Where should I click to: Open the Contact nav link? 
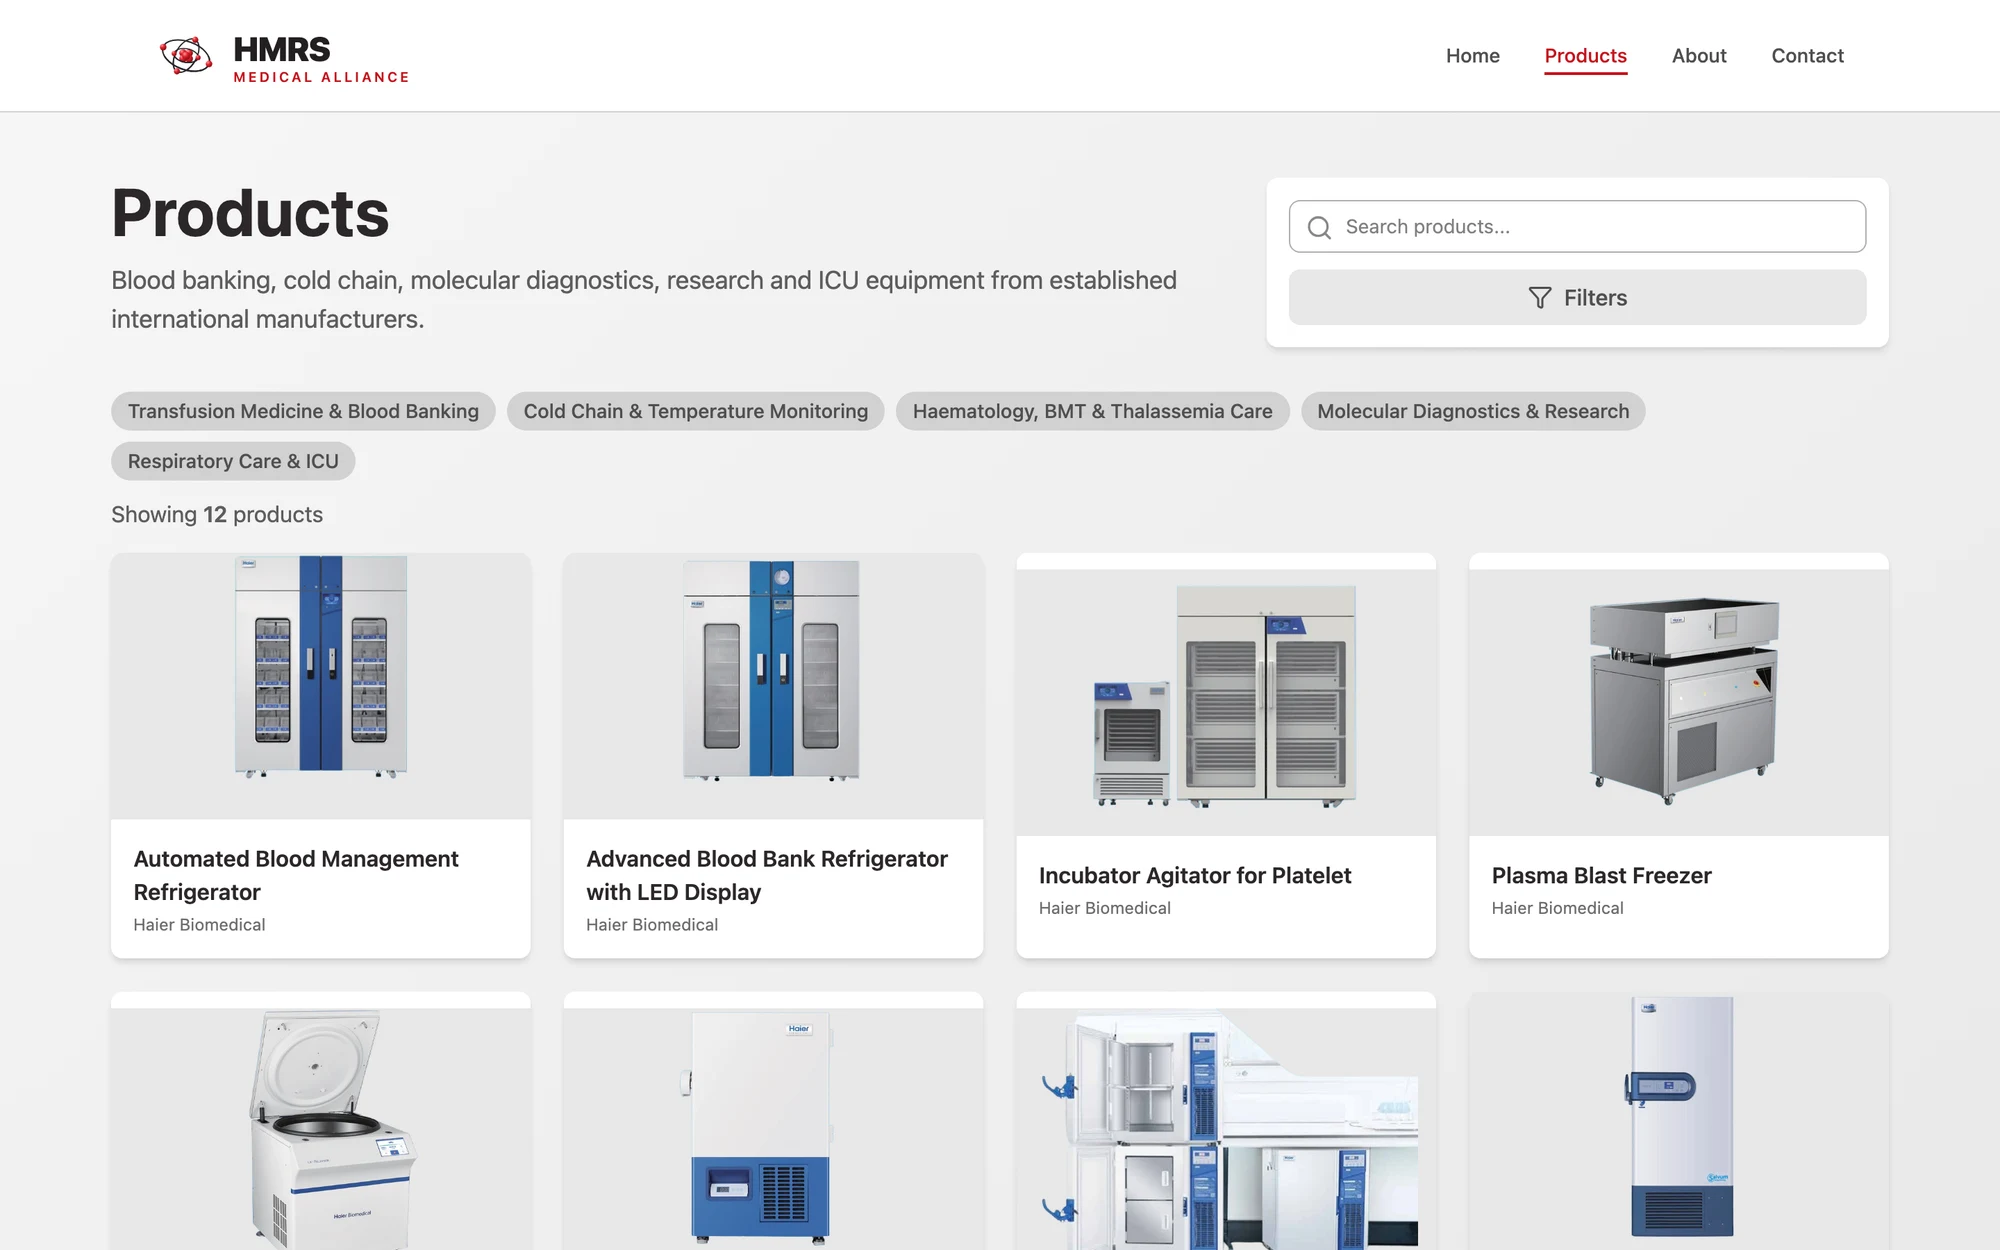click(1807, 56)
